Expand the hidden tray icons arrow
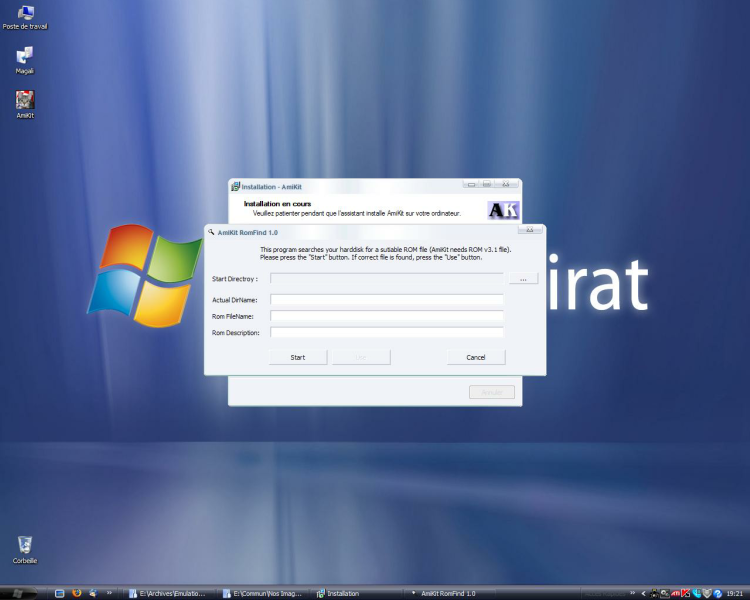The width and height of the screenshot is (750, 600). 644,593
